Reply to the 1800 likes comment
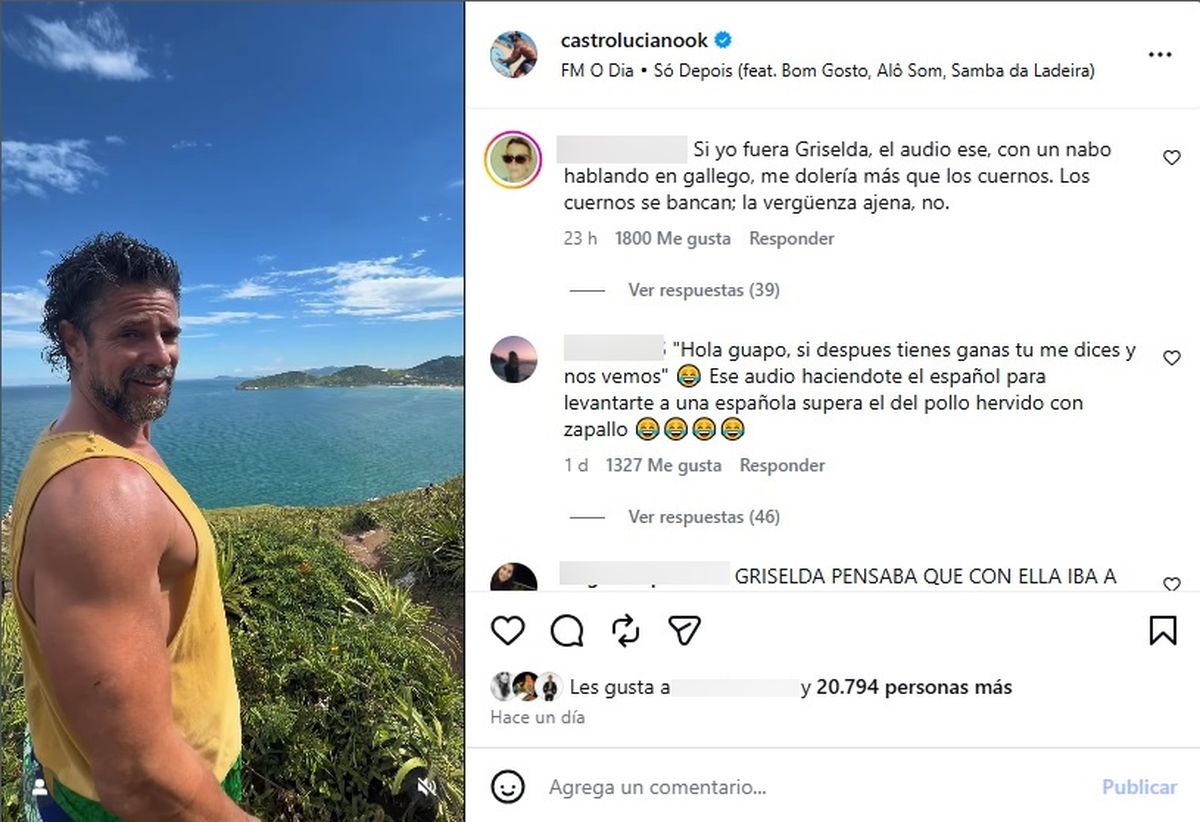This screenshot has height=822, width=1200. 792,239
